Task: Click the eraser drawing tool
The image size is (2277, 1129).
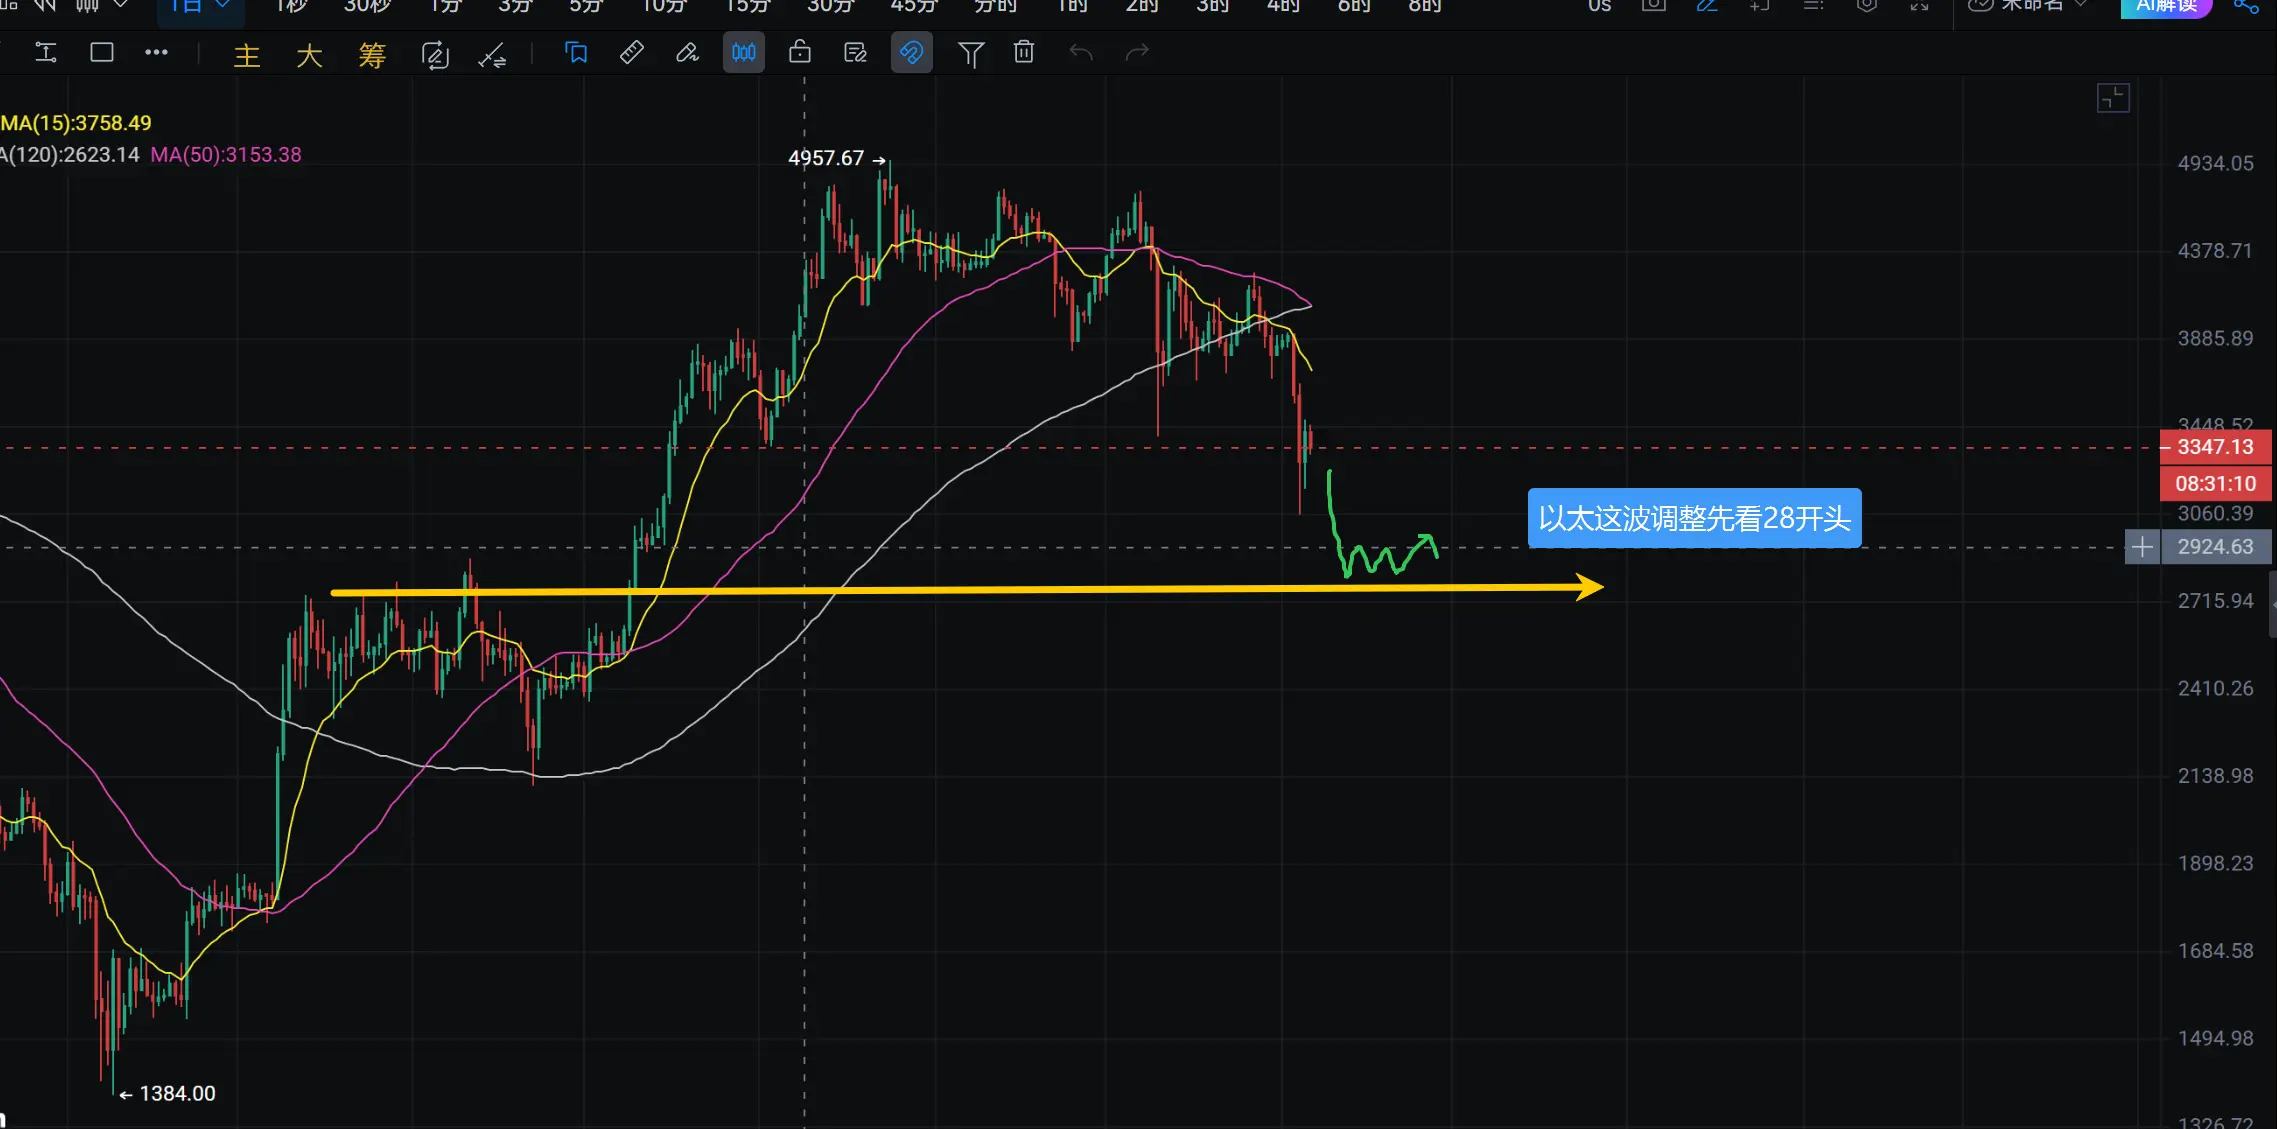Action: click(x=687, y=53)
